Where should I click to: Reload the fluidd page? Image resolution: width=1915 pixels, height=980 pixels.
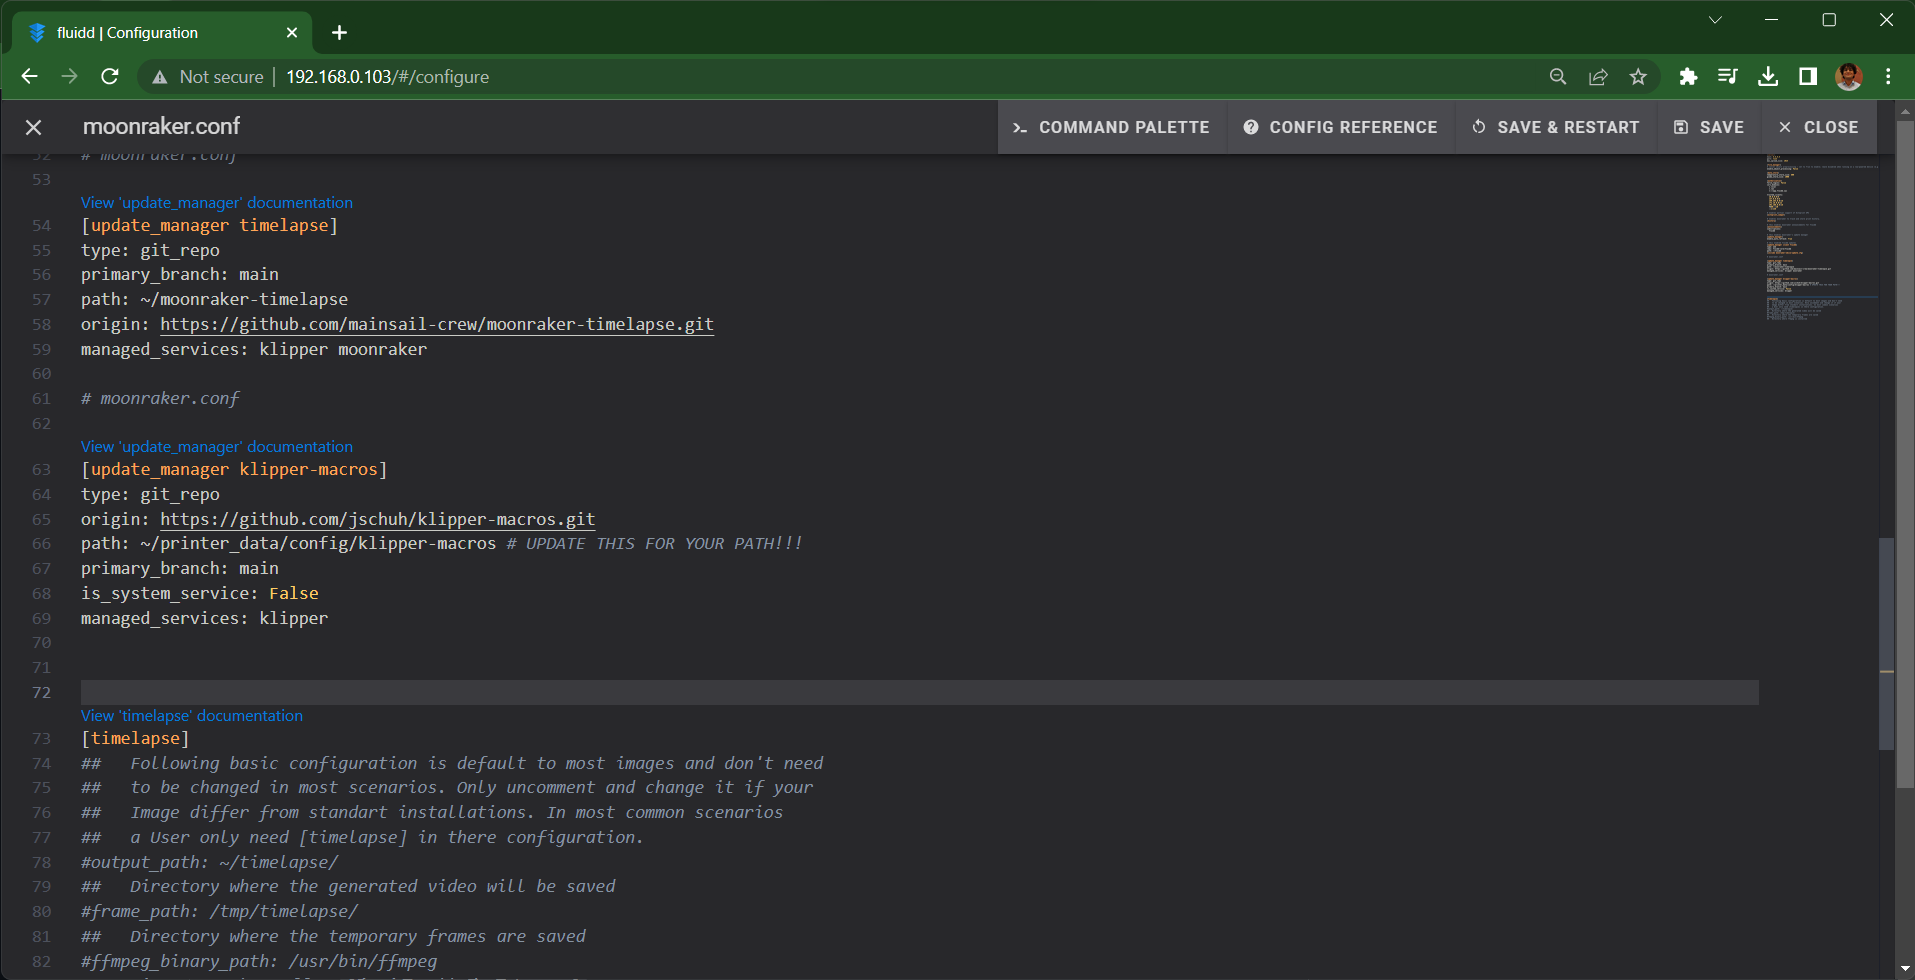110,76
